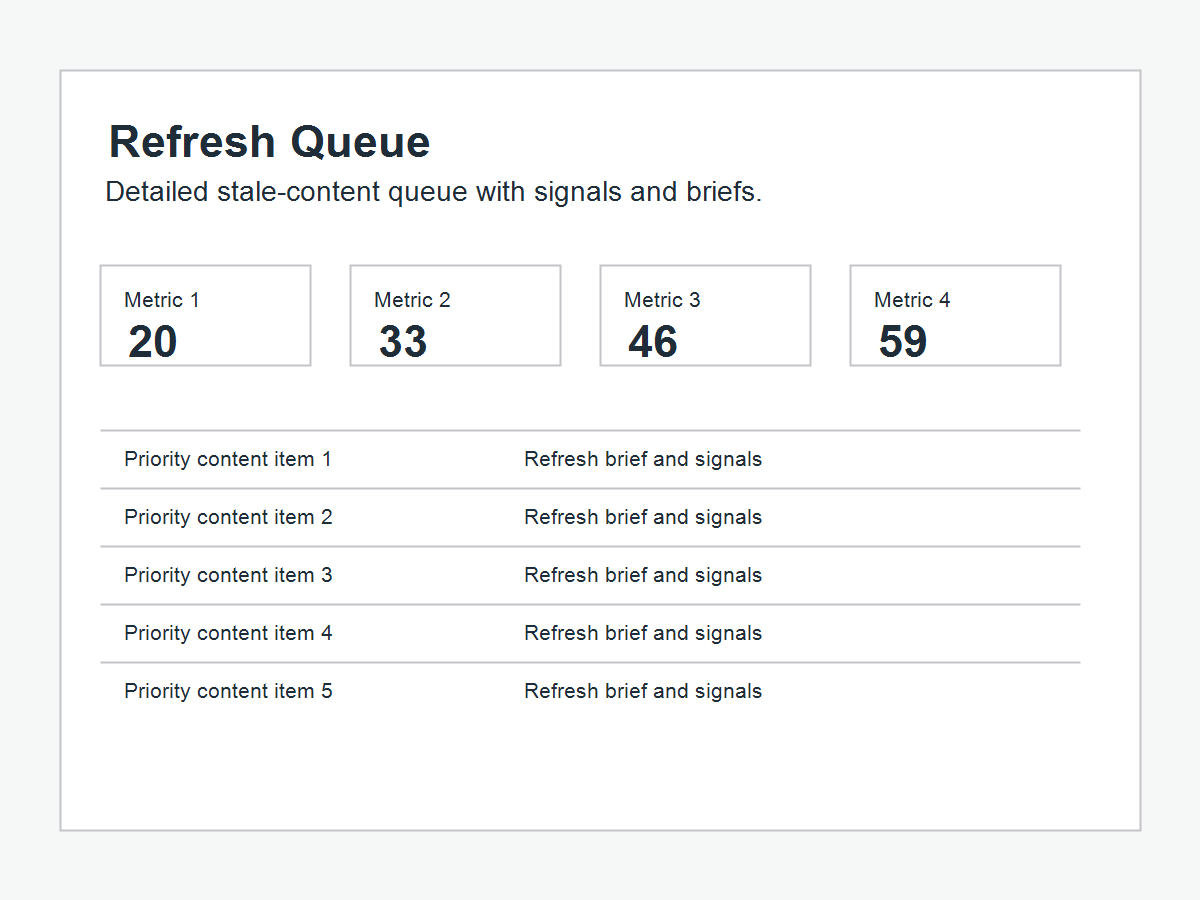This screenshot has height=900, width=1200.
Task: Open refresh brief and signals for item 4
Action: pyautogui.click(x=643, y=633)
